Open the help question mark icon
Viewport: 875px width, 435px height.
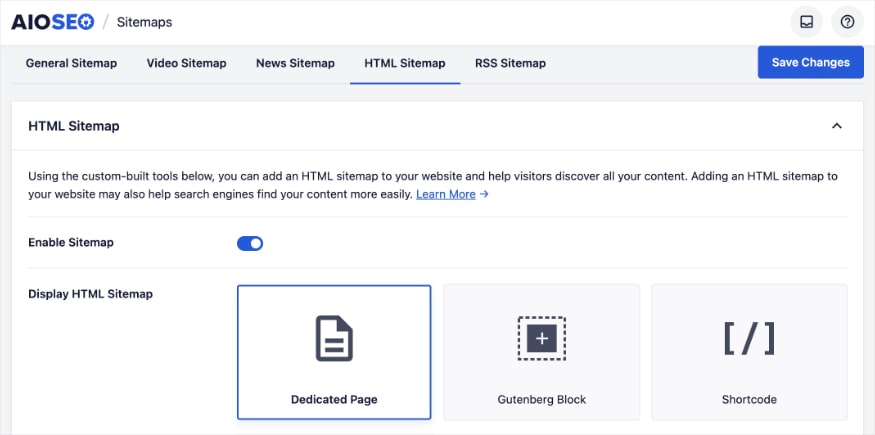847,22
